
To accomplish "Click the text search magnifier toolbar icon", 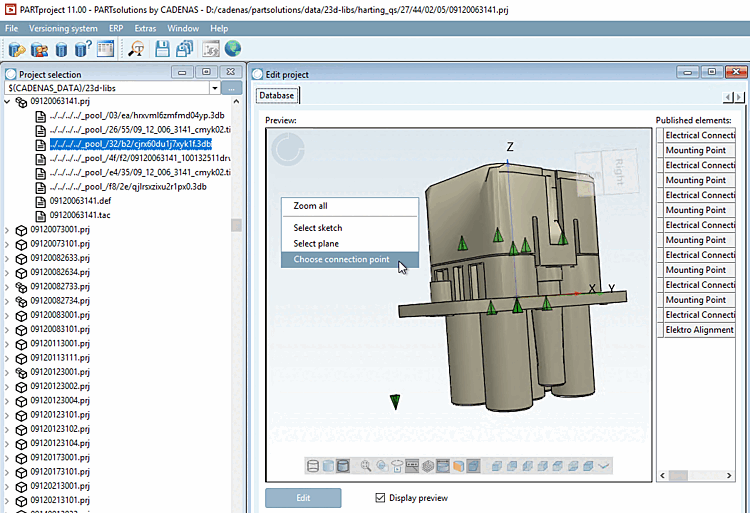I will pos(136,48).
